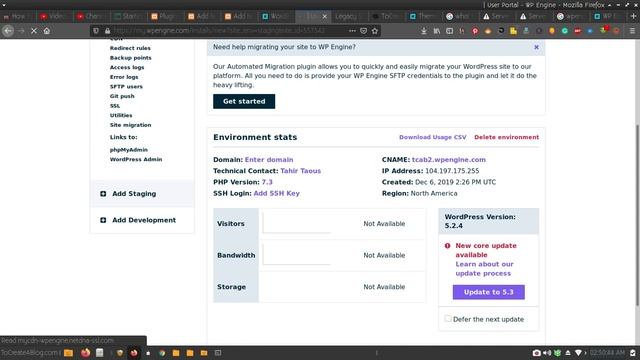Image resolution: width=640 pixels, height=360 pixels.
Task: Open Chrome from the taskbar
Action: [162, 353]
